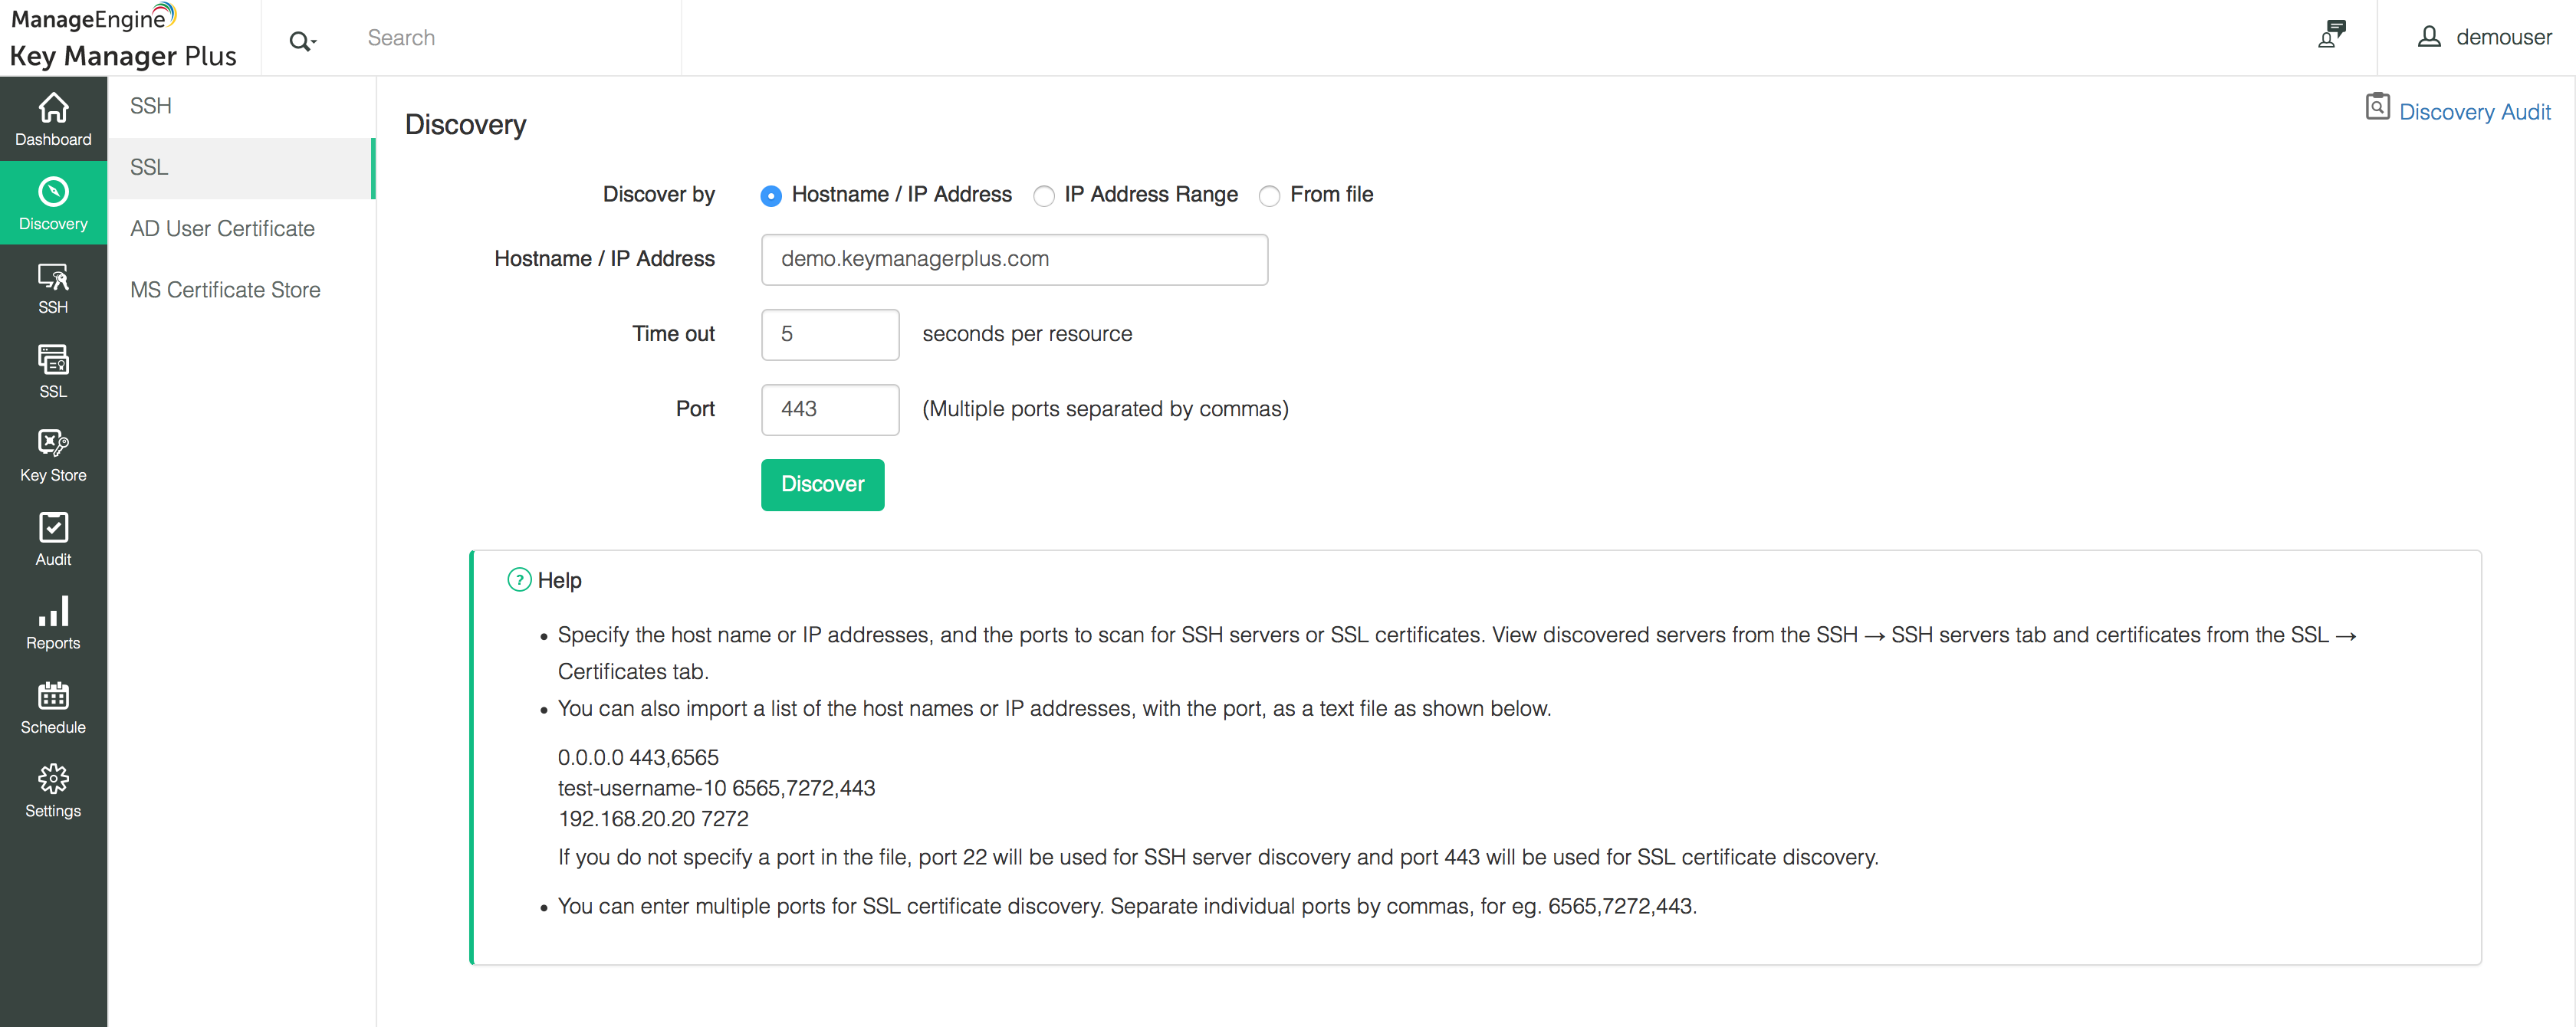Open the Reports bar chart icon
The width and height of the screenshot is (2576, 1027).
[53, 623]
